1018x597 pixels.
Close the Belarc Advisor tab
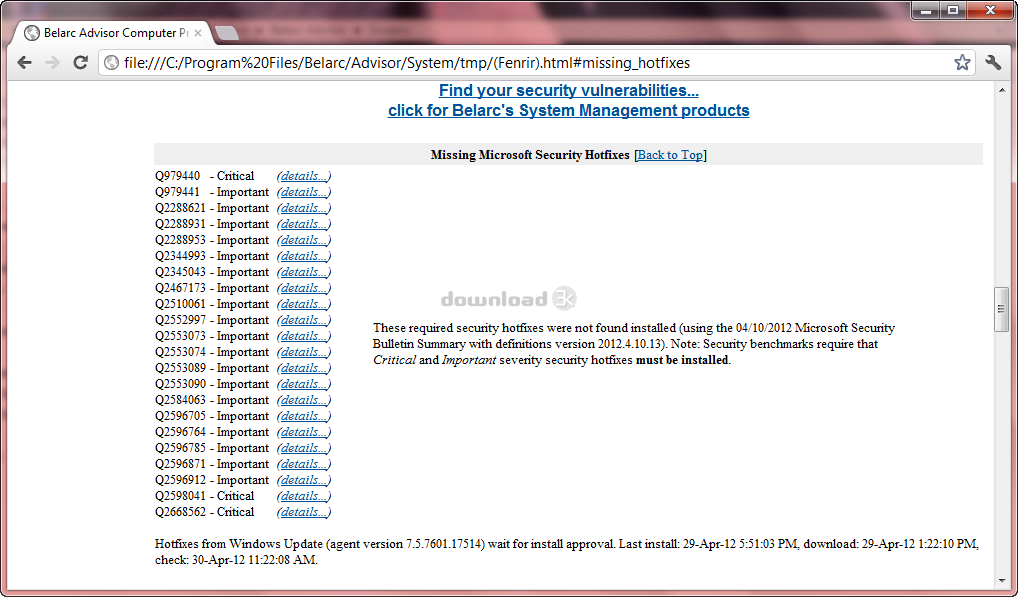(198, 32)
